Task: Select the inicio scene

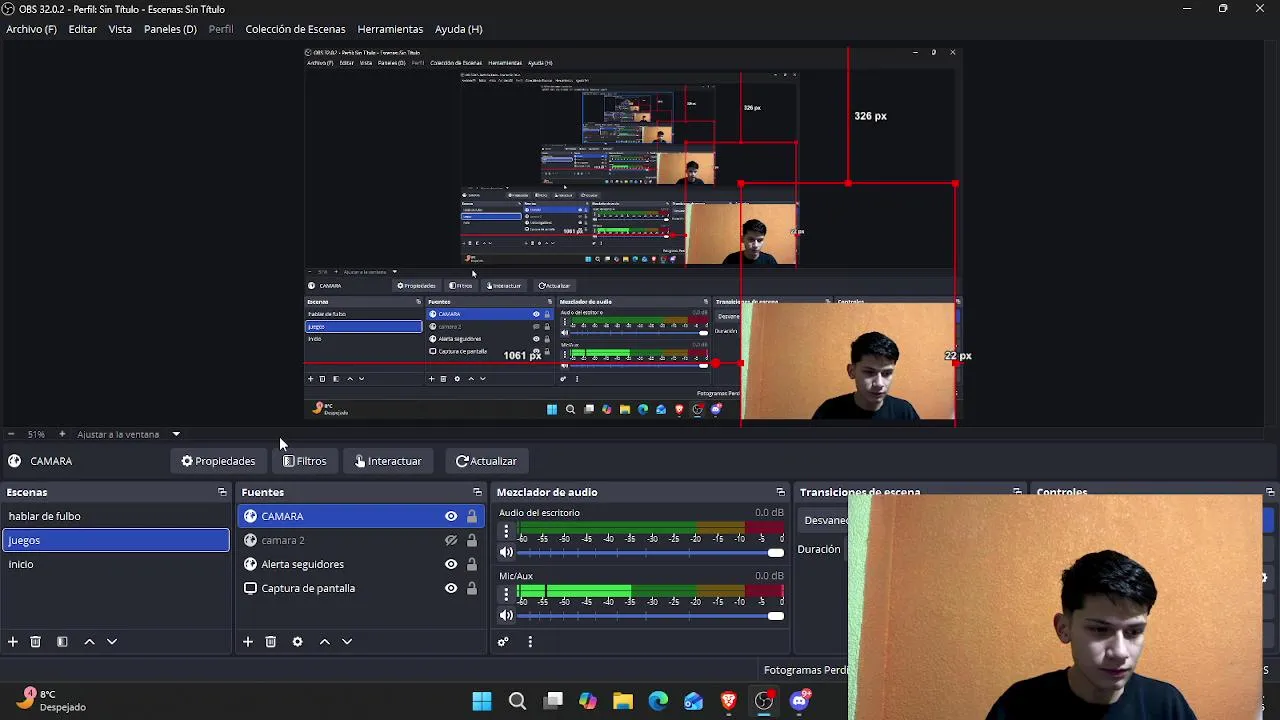Action: tap(116, 564)
